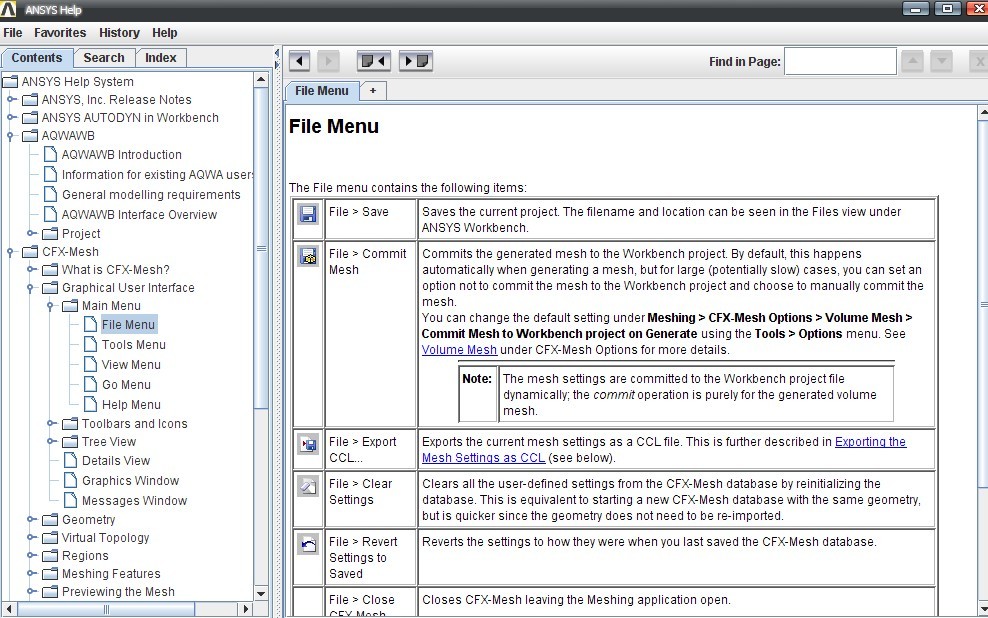Expand ANSYS AUTODYN in Workbench node
Viewport: 988px width, 618px height.
pos(11,117)
